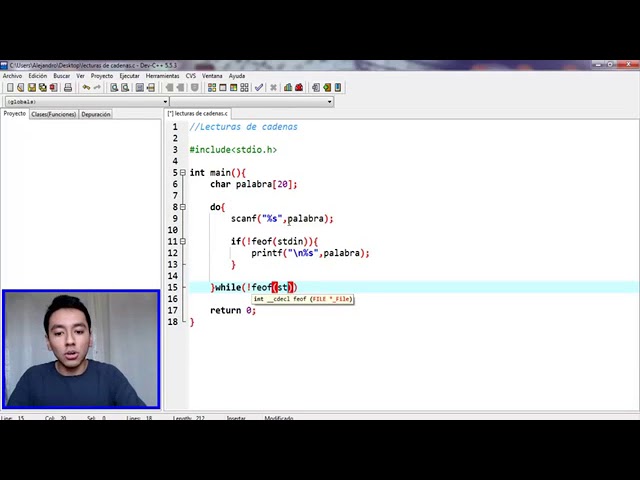Click line number 10 in the gutter
The image size is (640, 480).
pyautogui.click(x=173, y=230)
